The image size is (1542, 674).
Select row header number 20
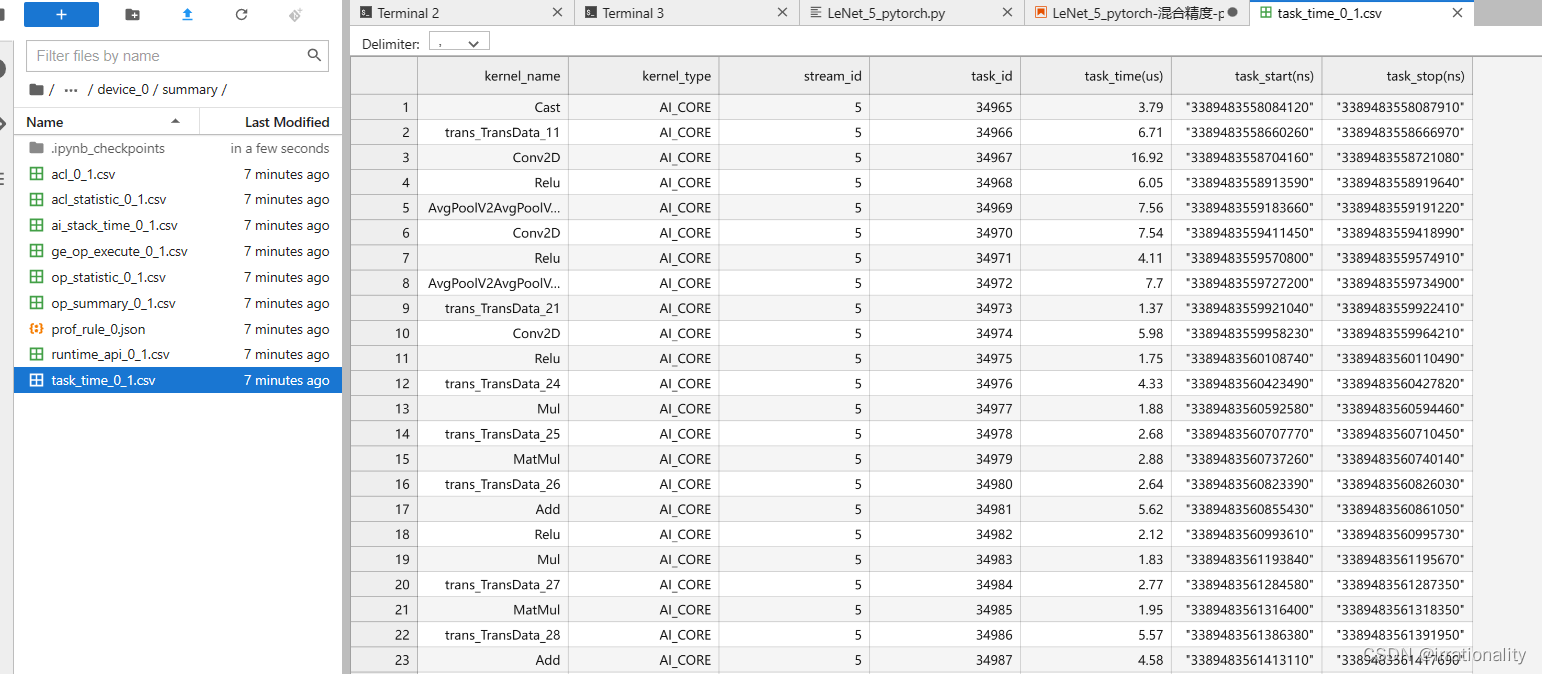pyautogui.click(x=384, y=584)
